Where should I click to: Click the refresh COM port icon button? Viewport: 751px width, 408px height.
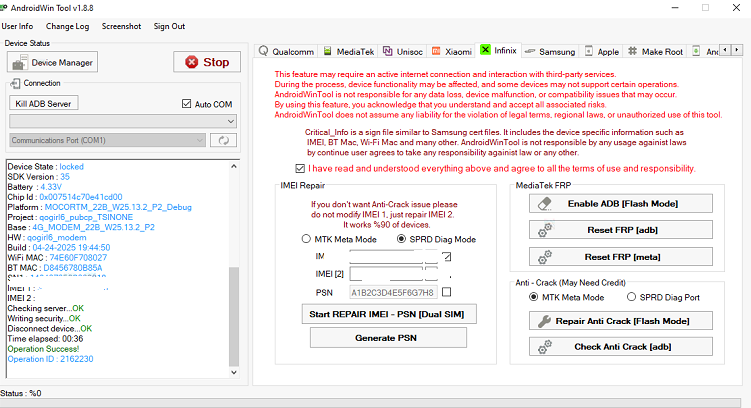223,140
